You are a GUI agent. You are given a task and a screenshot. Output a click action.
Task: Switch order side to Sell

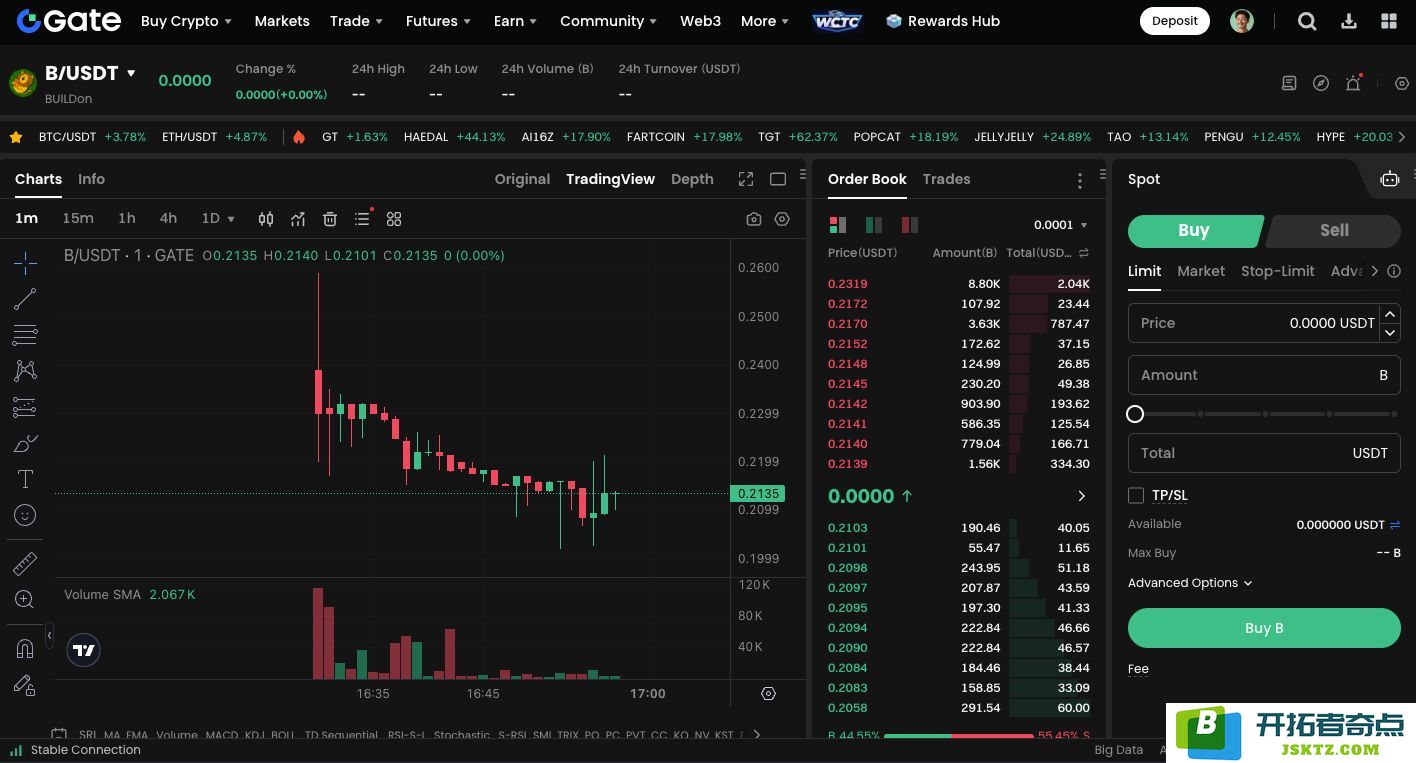coord(1334,230)
